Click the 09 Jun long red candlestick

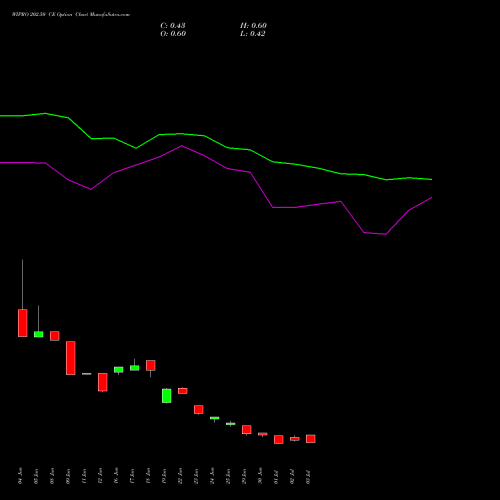pyautogui.click(x=71, y=358)
